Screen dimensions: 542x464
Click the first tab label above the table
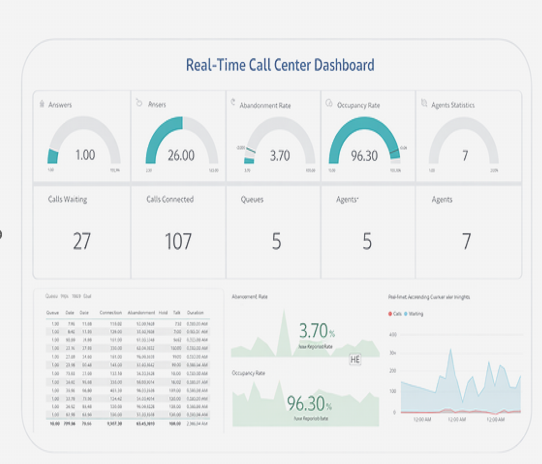(x=52, y=296)
